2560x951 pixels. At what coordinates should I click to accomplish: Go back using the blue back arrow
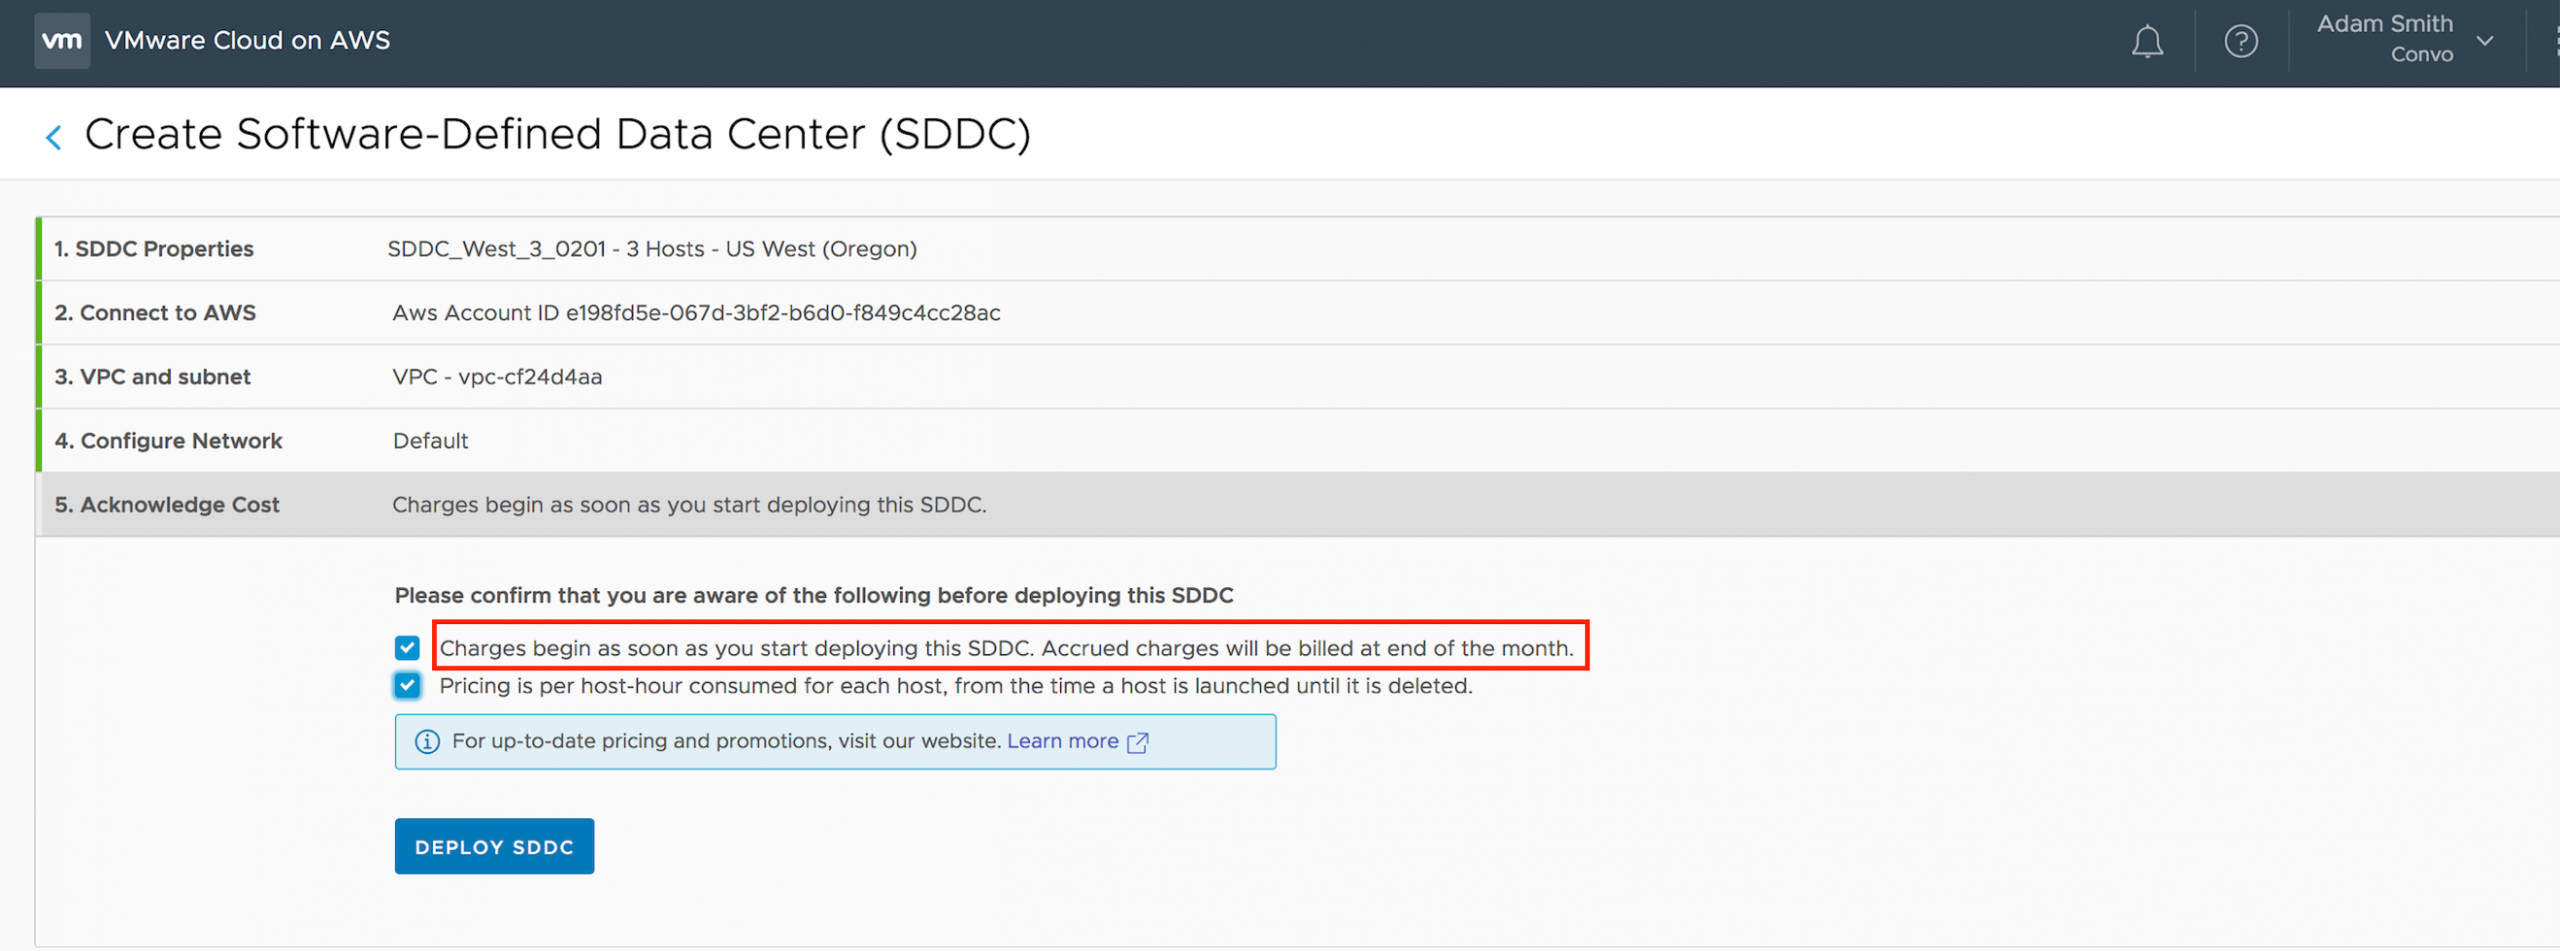(54, 137)
